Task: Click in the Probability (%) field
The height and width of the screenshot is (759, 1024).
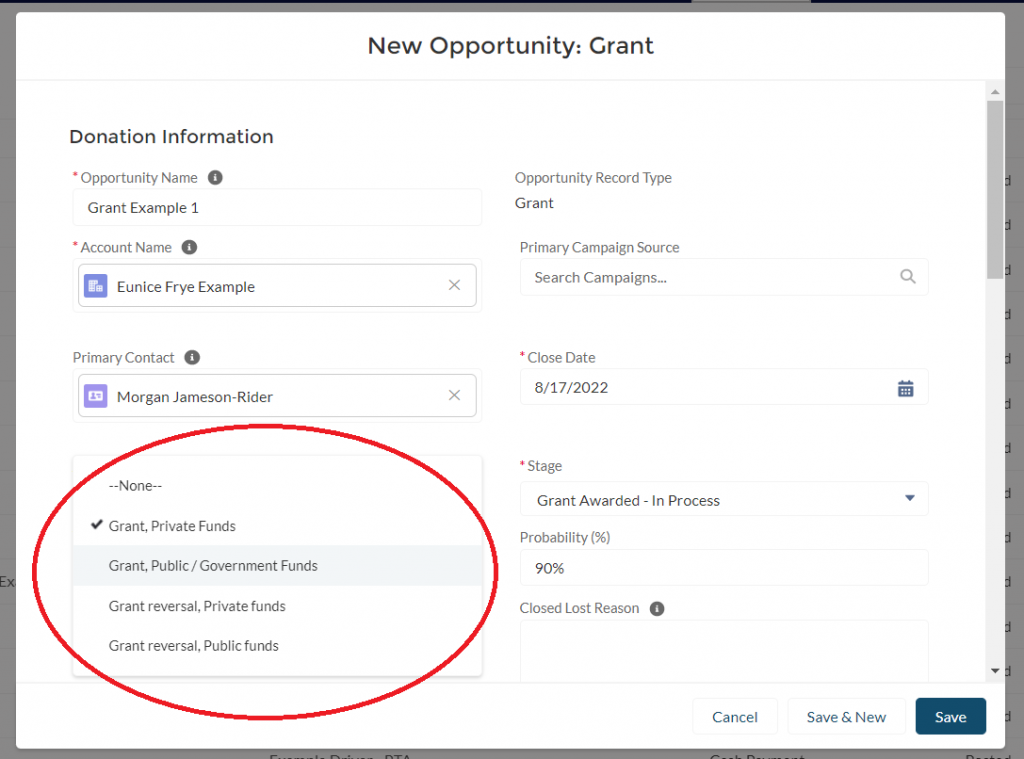Action: click(x=724, y=568)
